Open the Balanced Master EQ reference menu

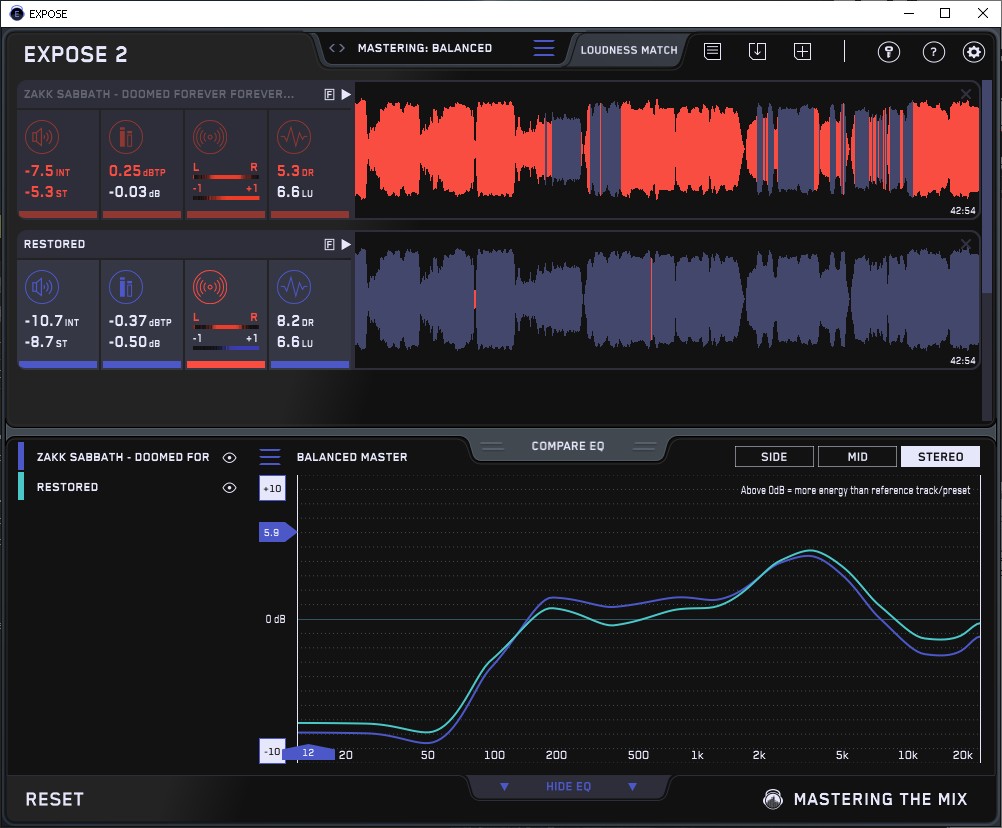[x=270, y=457]
